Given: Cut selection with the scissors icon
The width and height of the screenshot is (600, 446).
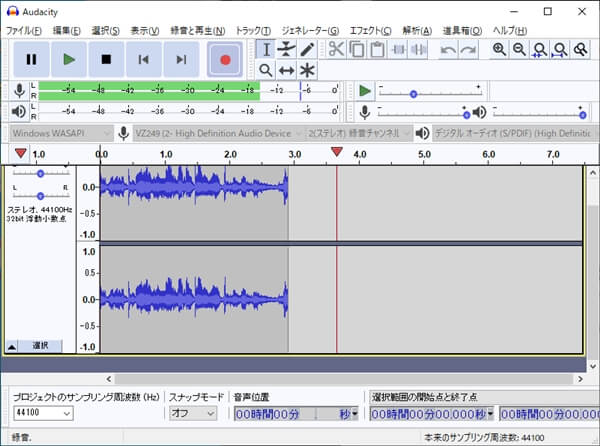Looking at the screenshot, I should (336, 49).
